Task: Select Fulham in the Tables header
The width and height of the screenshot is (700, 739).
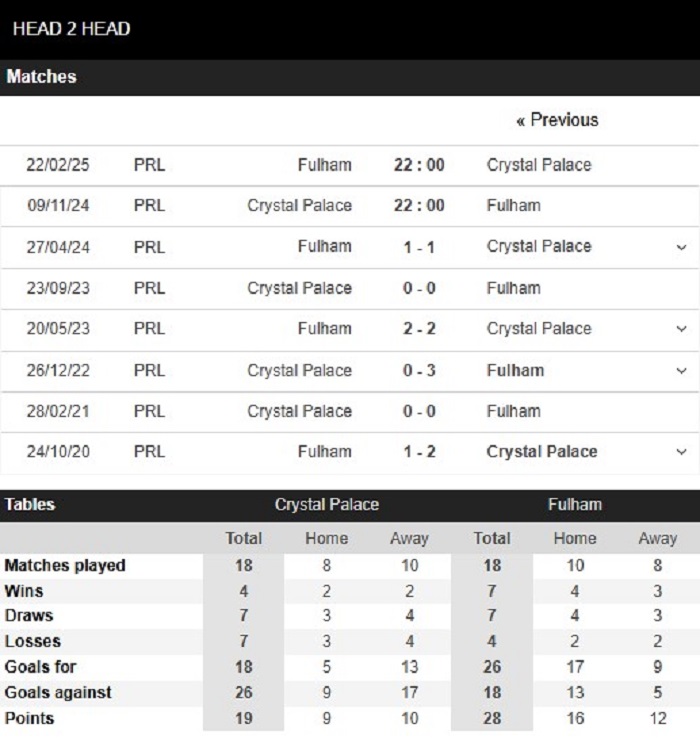Action: coord(575,504)
